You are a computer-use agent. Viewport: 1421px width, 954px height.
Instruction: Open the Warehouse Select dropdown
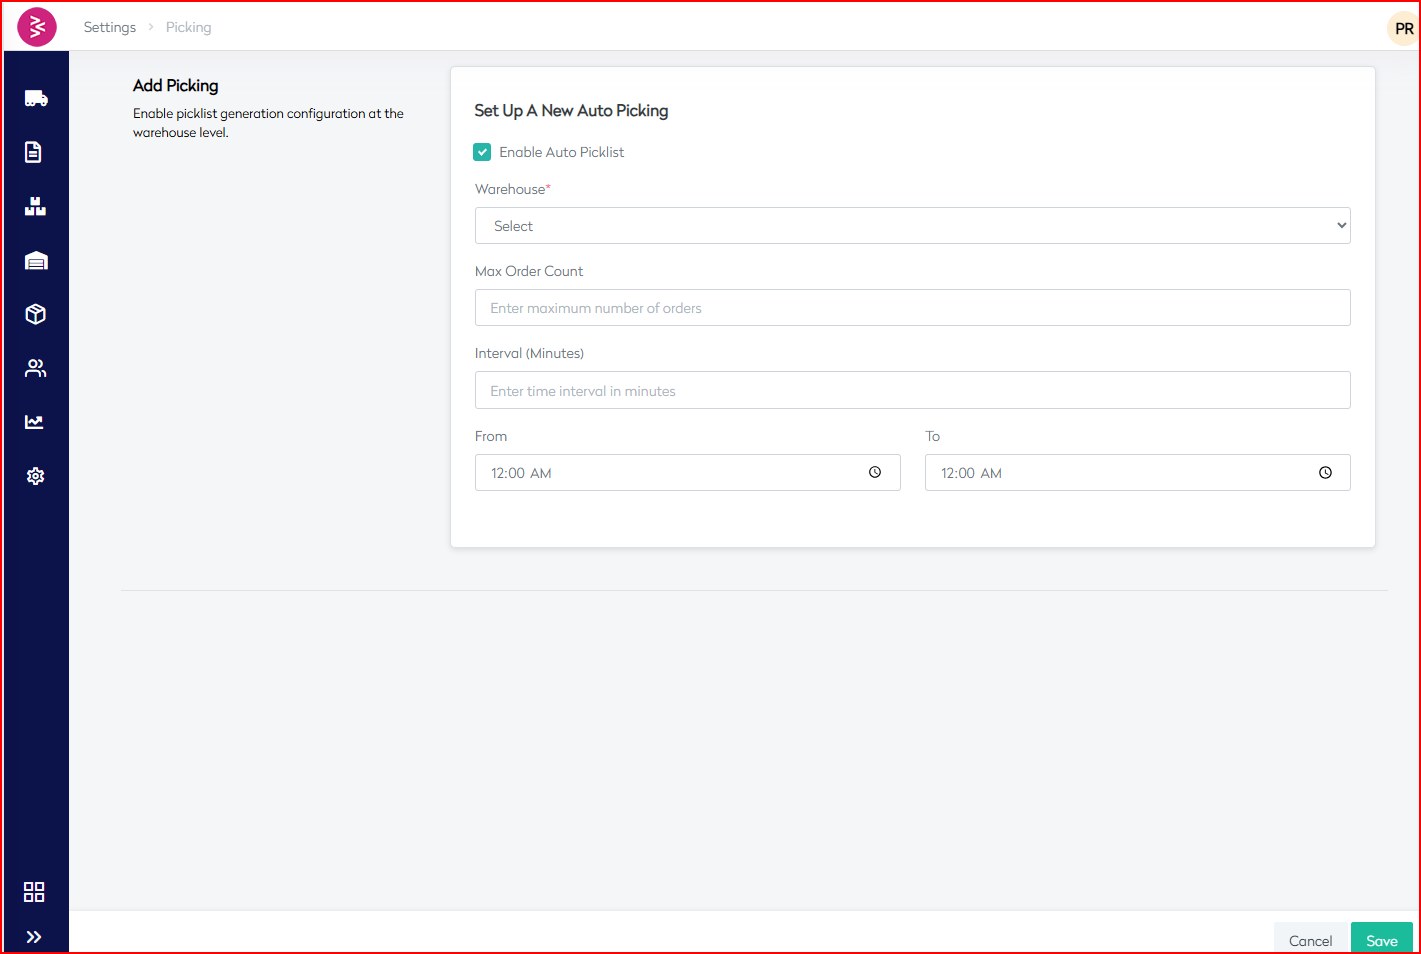point(911,225)
